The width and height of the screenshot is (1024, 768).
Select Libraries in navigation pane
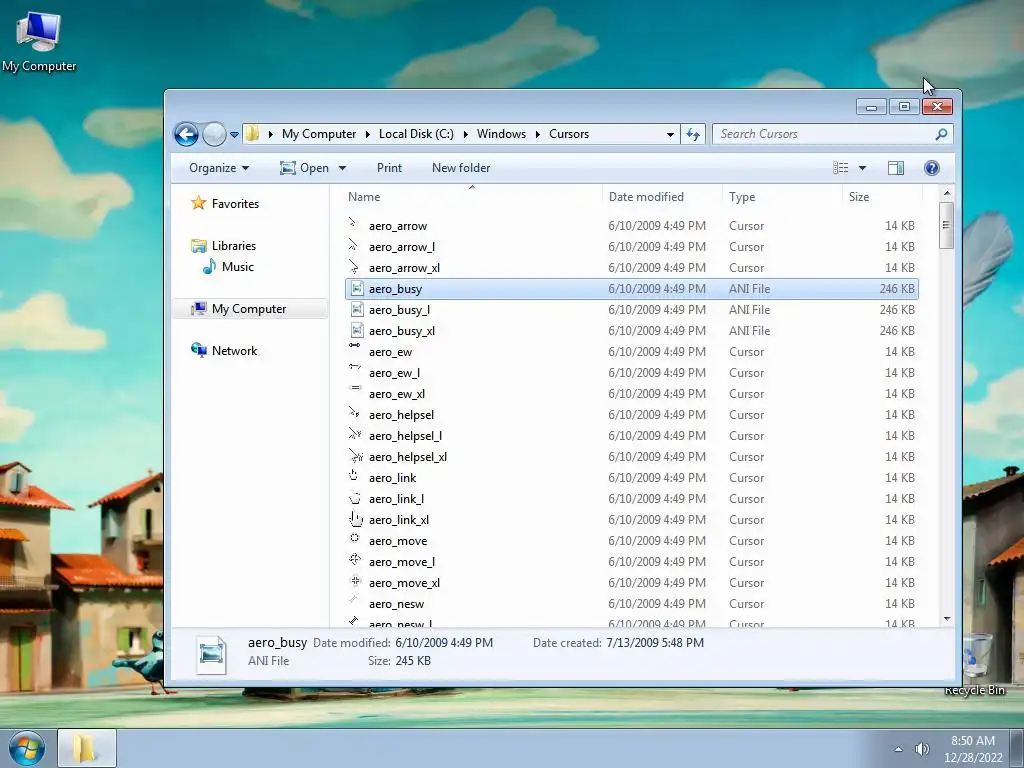[234, 246]
